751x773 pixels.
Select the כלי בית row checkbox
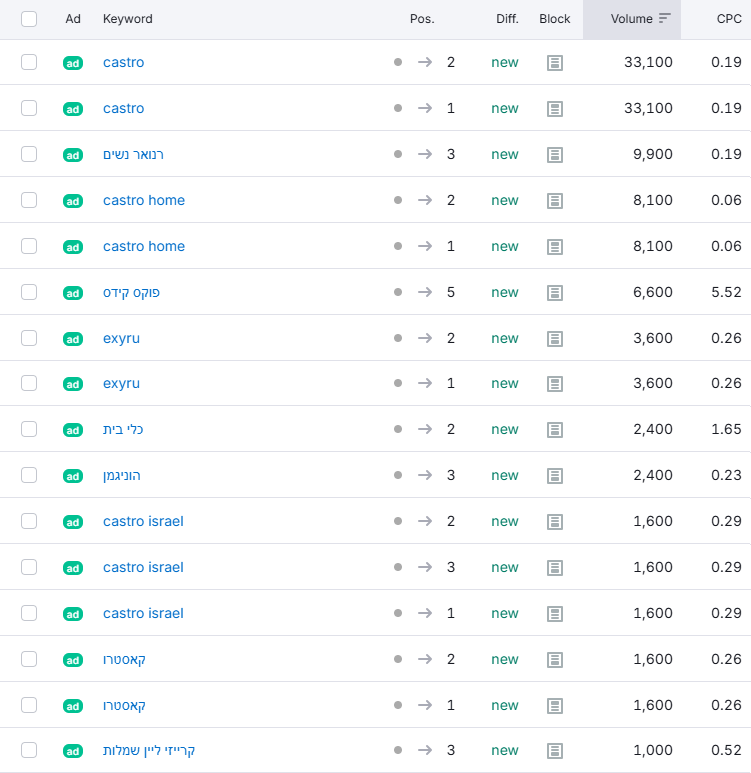pos(29,429)
